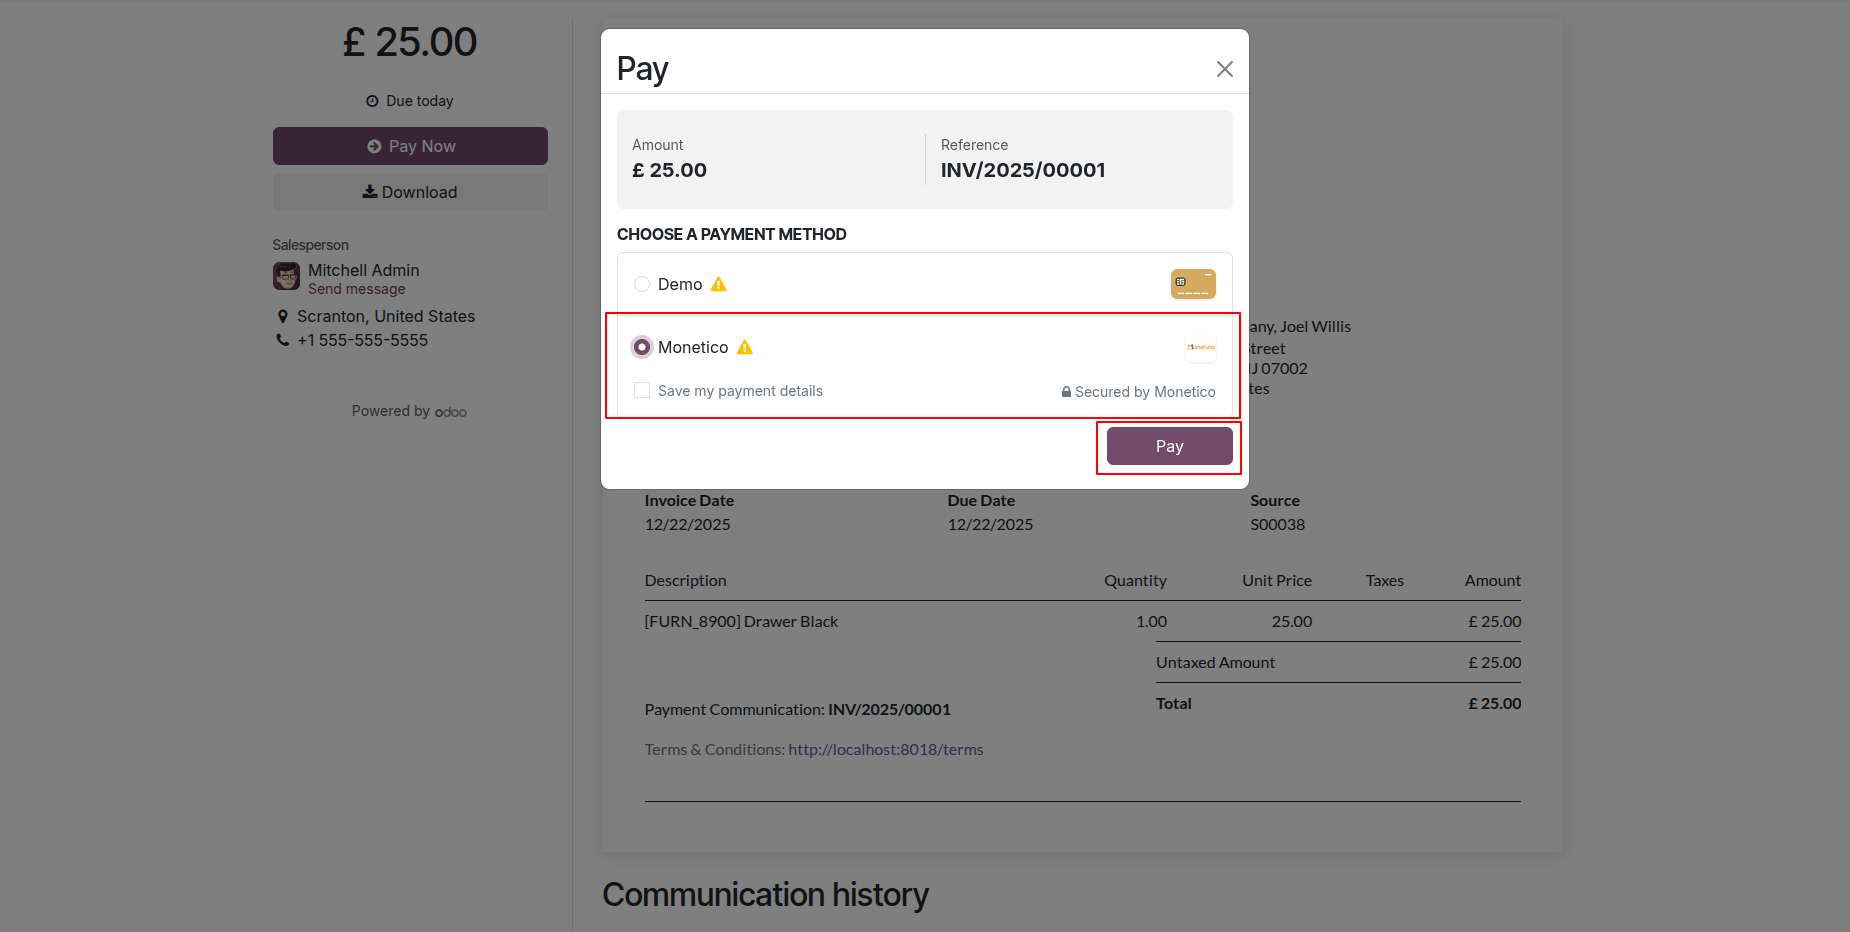
Task: Click the Demo warning triangle icon
Action: (718, 284)
